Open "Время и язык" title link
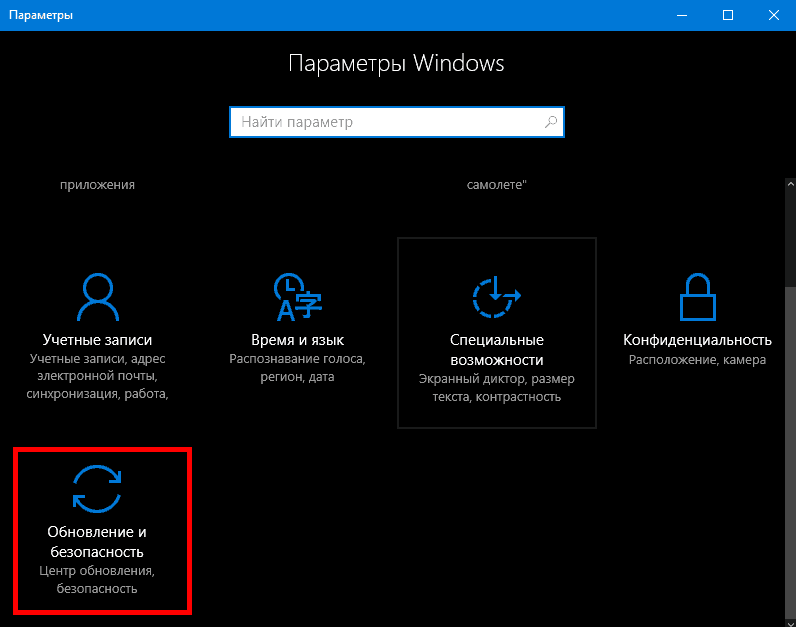796x627 pixels. click(297, 340)
